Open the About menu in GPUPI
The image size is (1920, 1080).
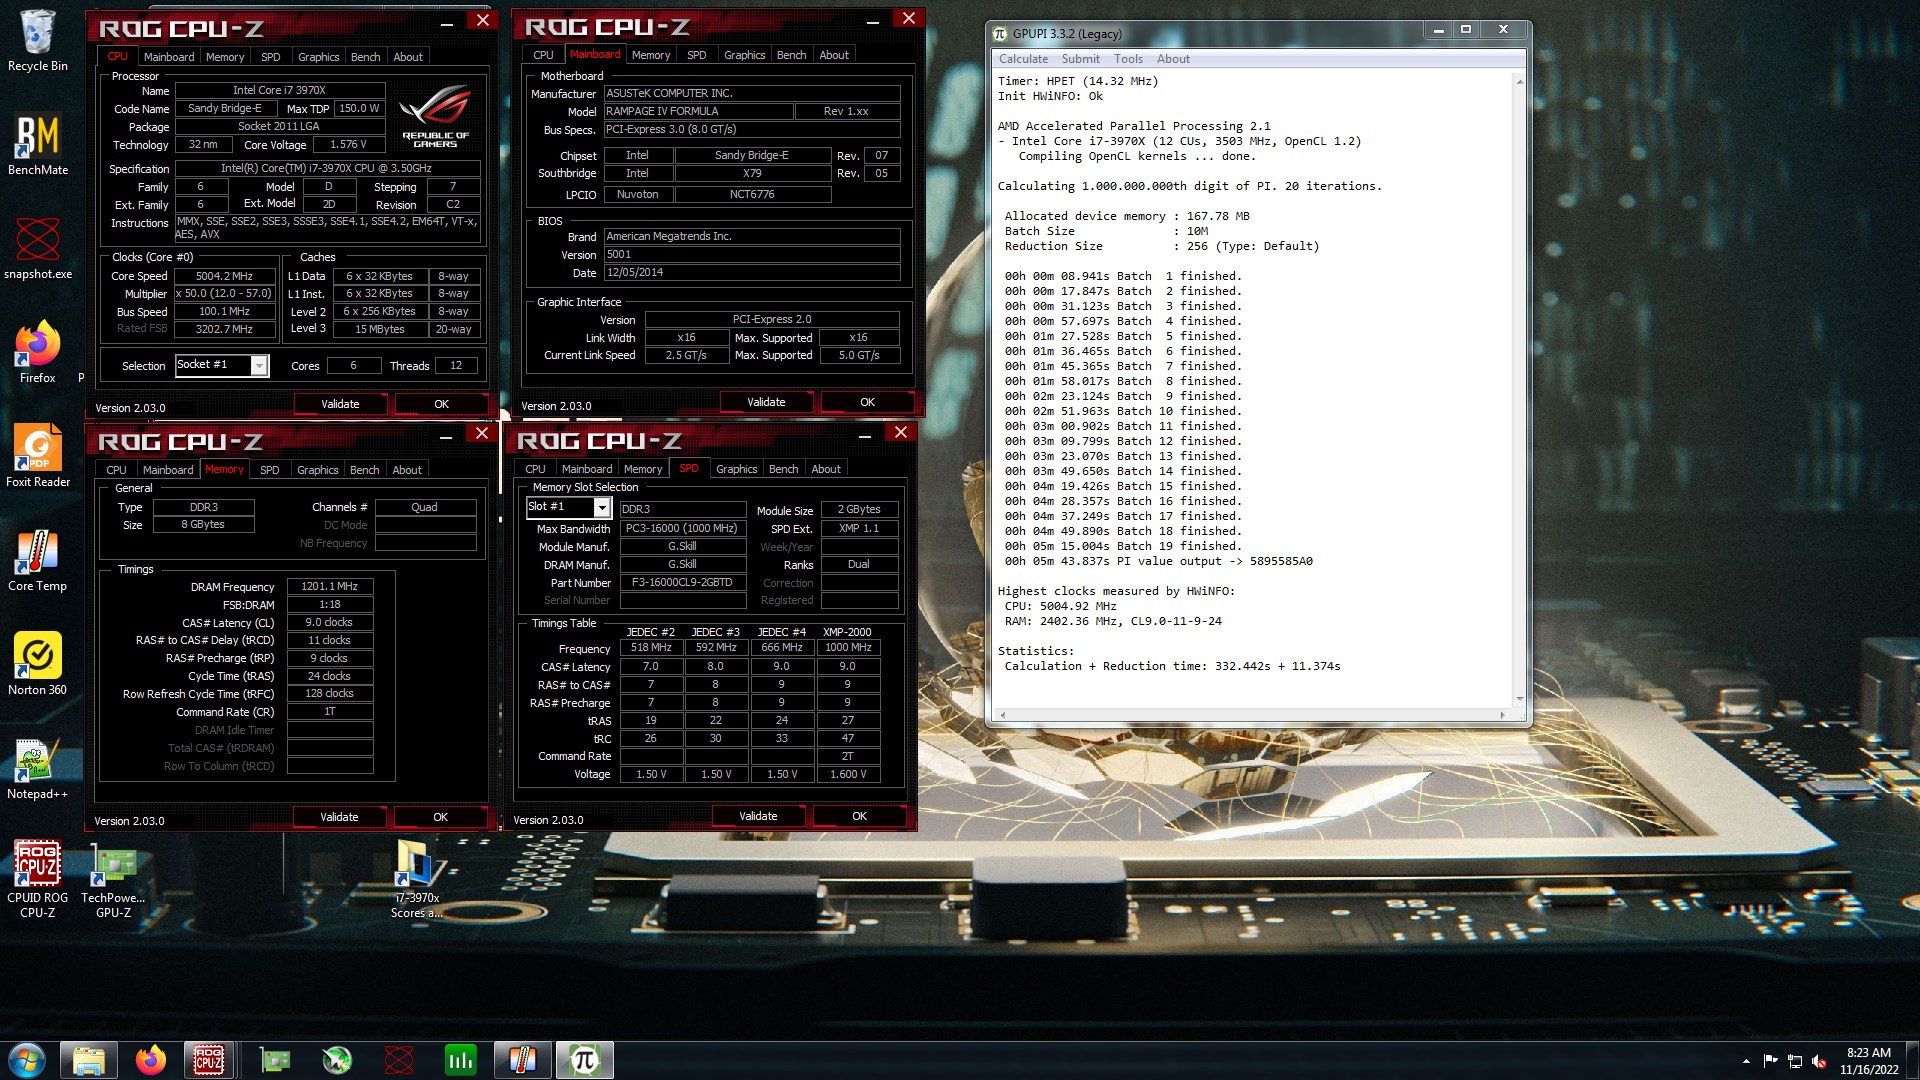pos(1173,59)
